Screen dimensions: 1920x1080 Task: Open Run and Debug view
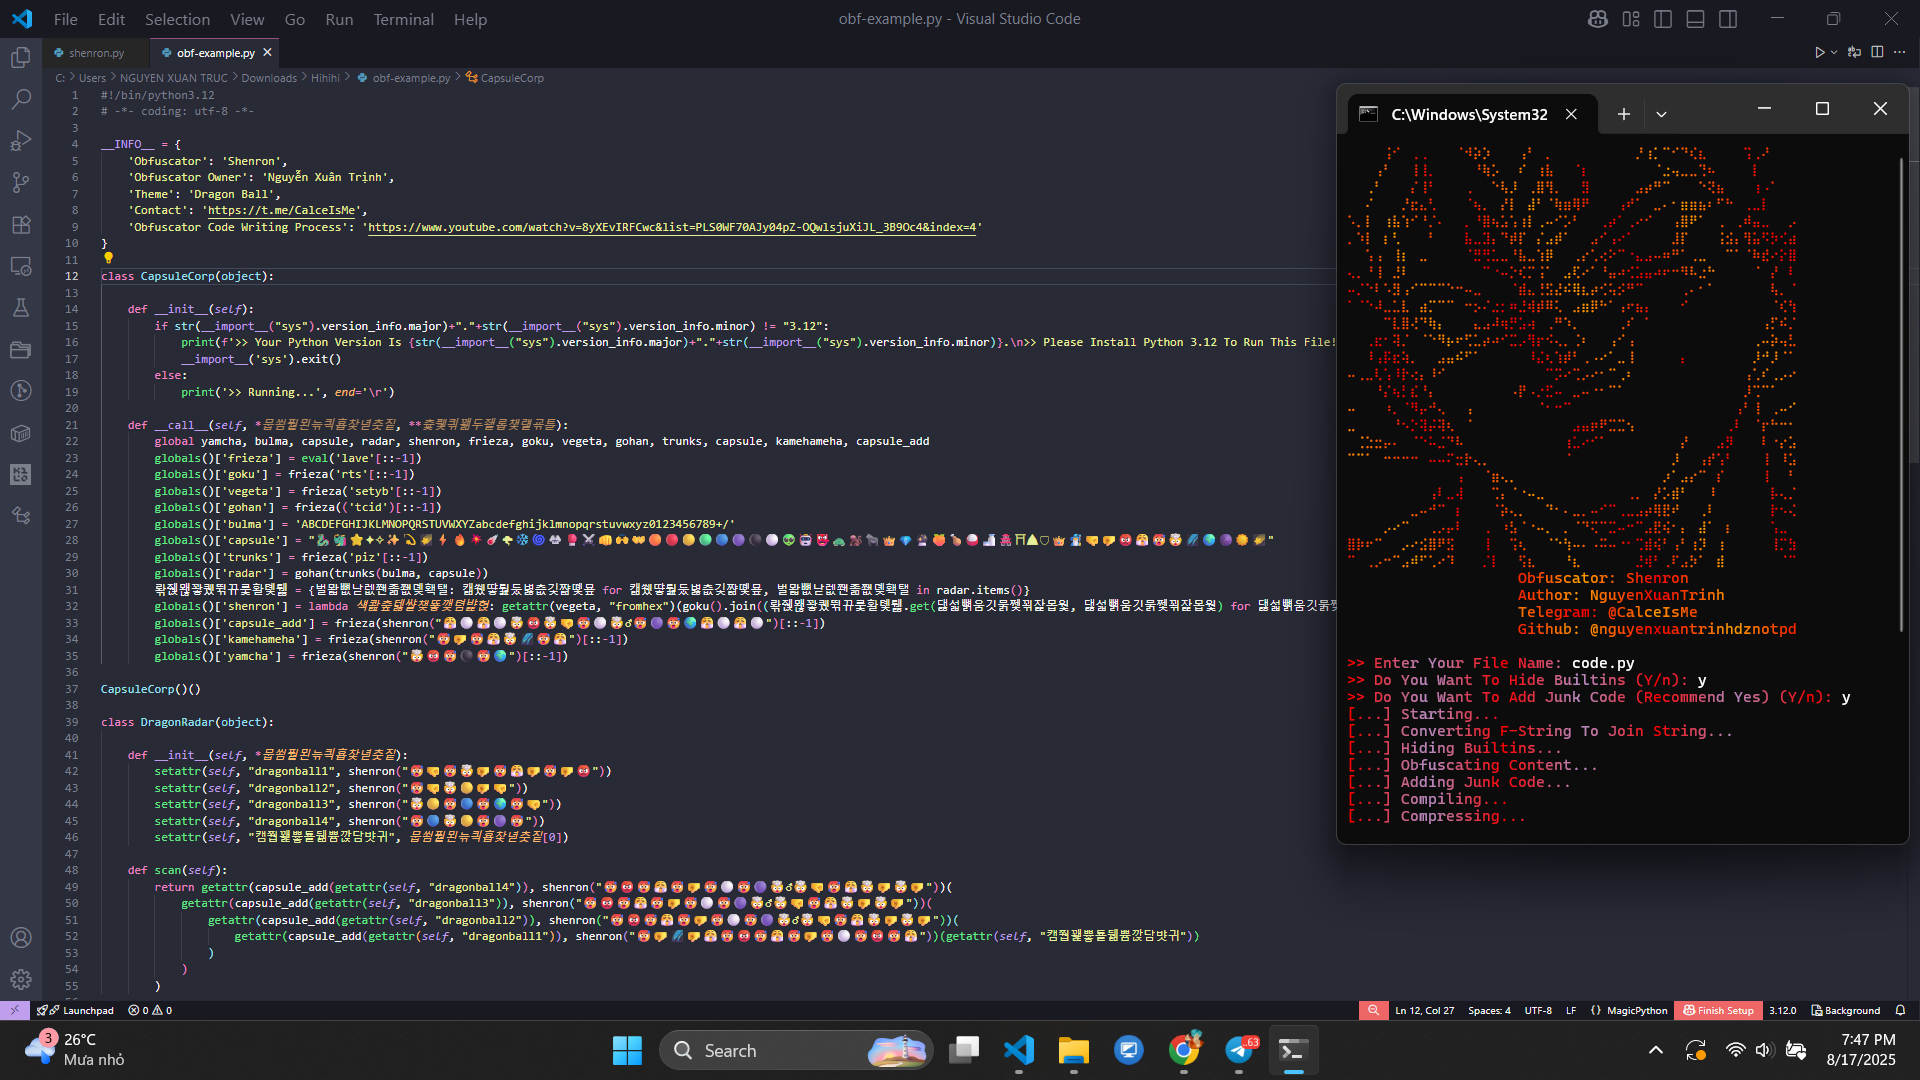click(21, 141)
